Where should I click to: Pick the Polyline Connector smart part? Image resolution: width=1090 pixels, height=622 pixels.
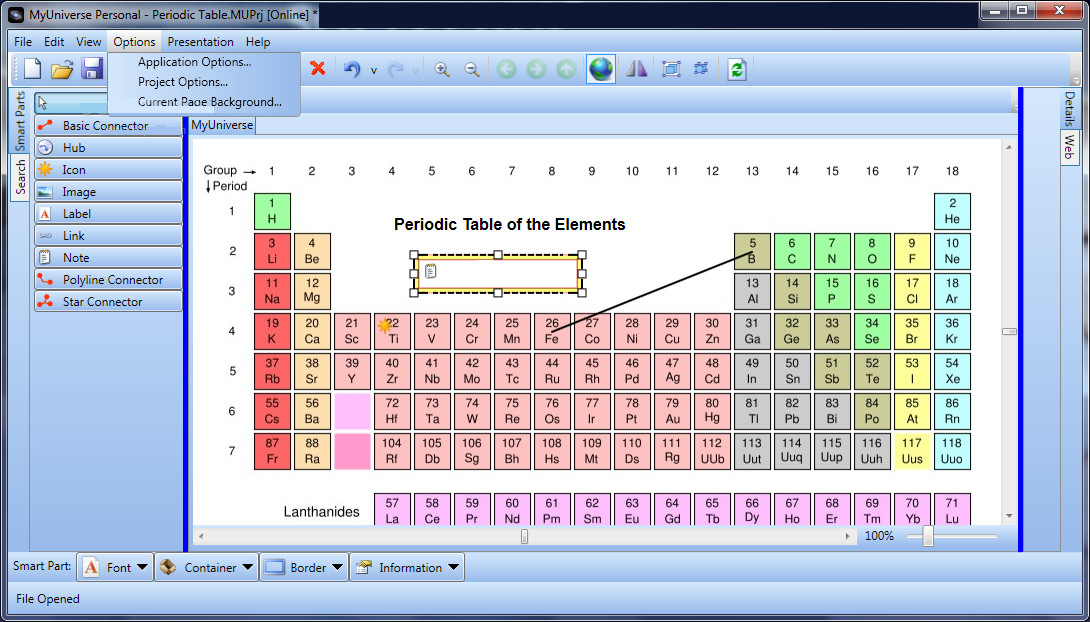(108, 280)
